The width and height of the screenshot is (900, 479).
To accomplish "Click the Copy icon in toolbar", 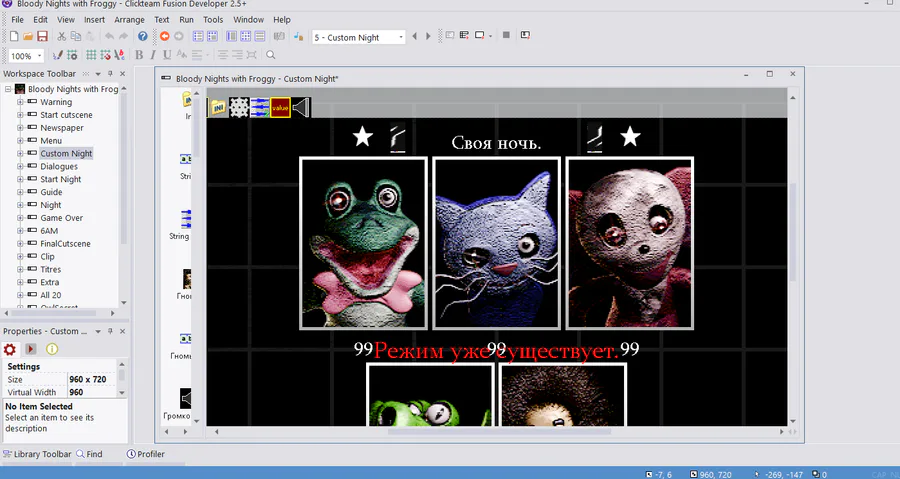I will point(76,36).
